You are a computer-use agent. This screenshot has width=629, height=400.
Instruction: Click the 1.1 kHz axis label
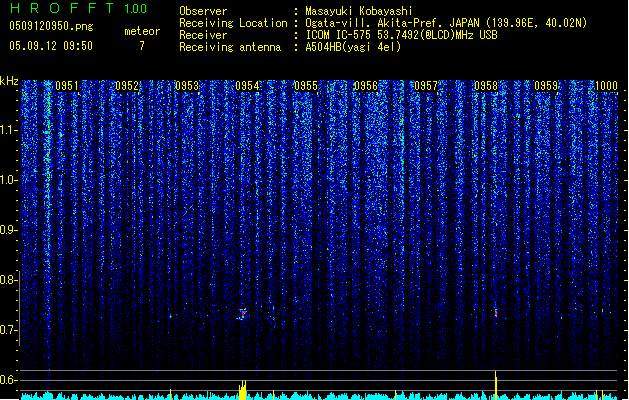[x=9, y=130]
